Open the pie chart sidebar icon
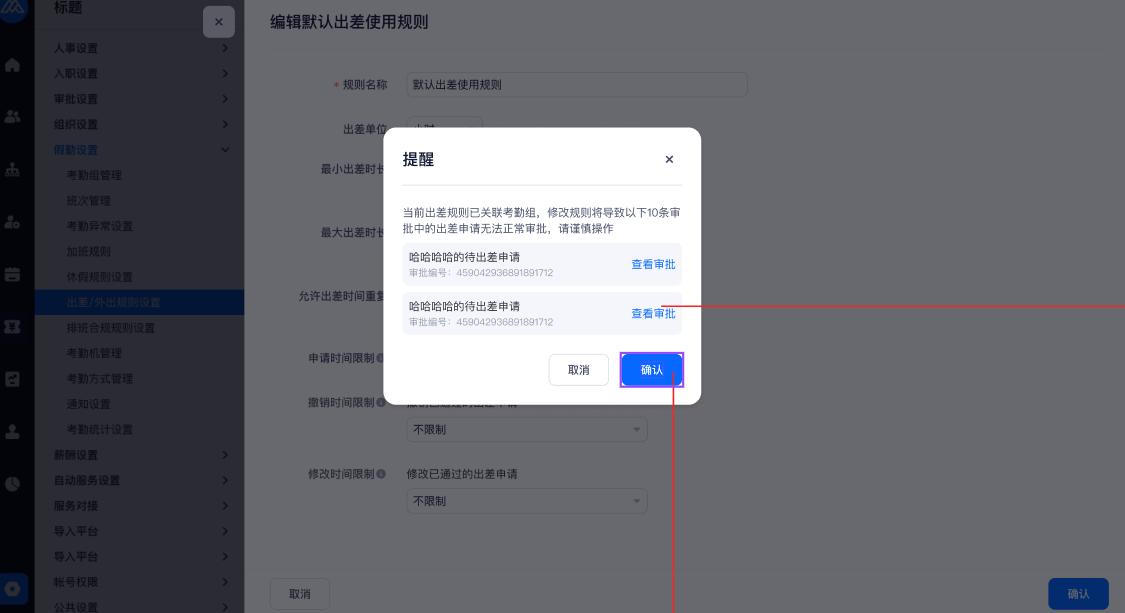This screenshot has width=1125, height=613. tap(12, 484)
